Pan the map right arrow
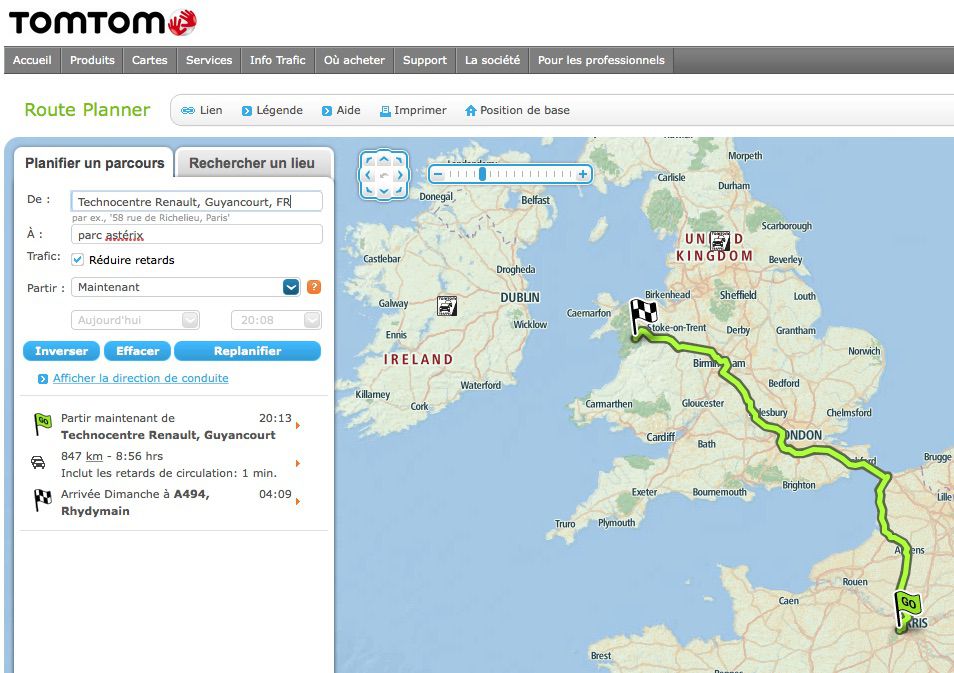The image size is (954, 673). tap(400, 175)
